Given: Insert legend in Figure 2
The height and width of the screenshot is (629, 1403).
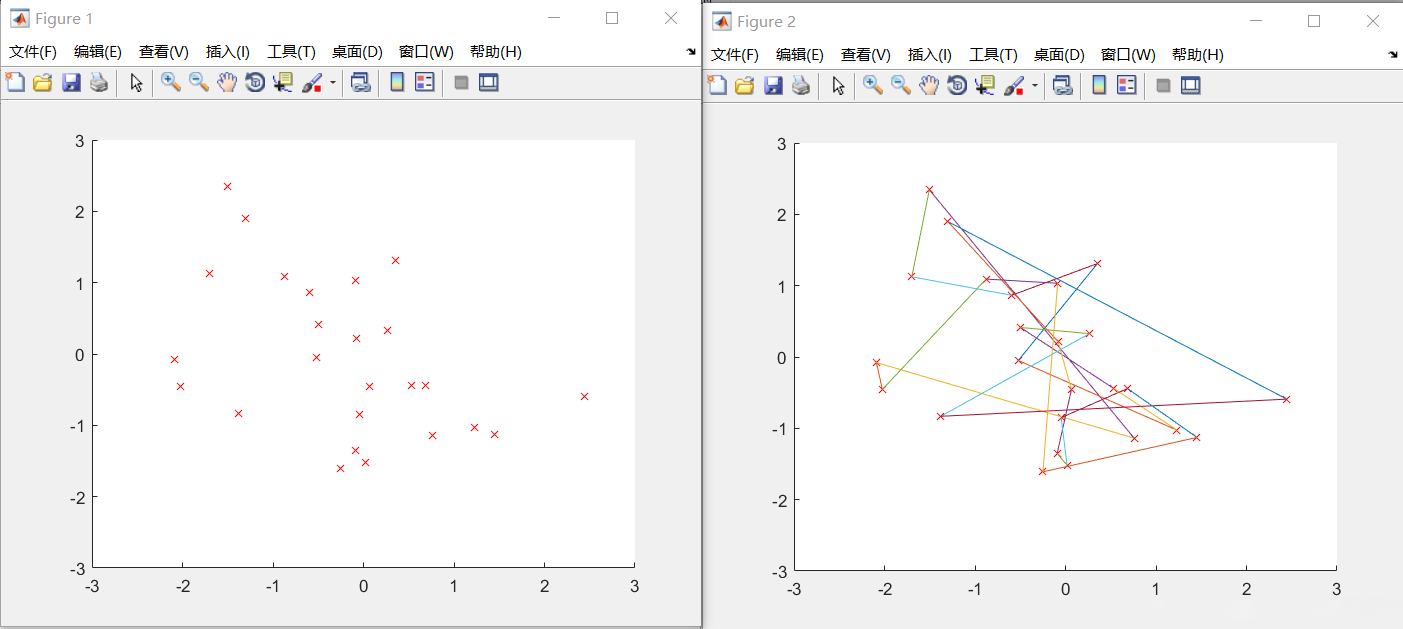Looking at the screenshot, I should click(x=1127, y=86).
